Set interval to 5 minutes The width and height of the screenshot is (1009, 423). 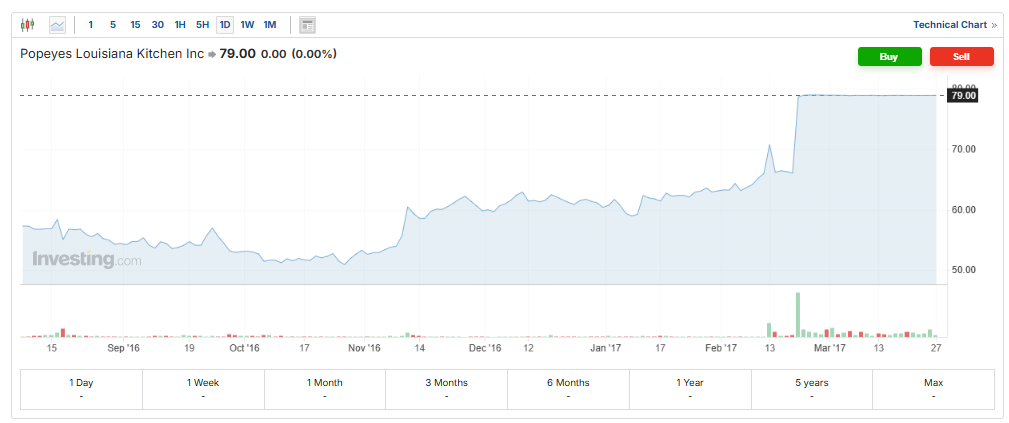pos(113,24)
